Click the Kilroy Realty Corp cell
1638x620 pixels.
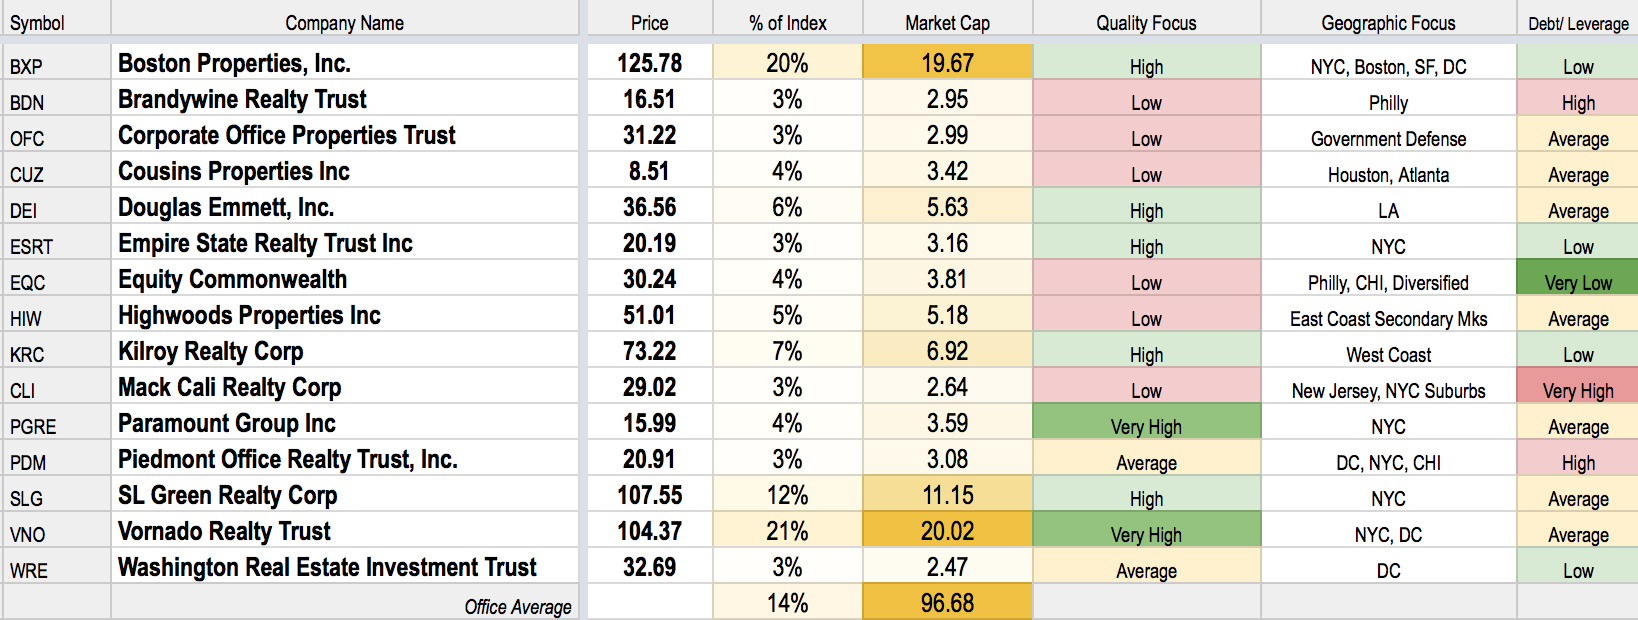tap(345, 350)
